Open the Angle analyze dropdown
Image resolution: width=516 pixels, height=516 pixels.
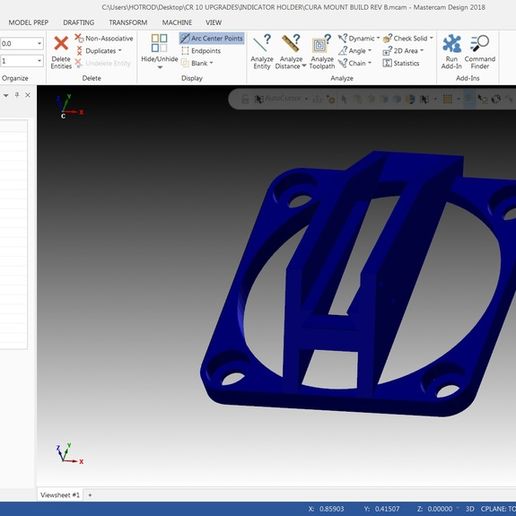coord(355,51)
